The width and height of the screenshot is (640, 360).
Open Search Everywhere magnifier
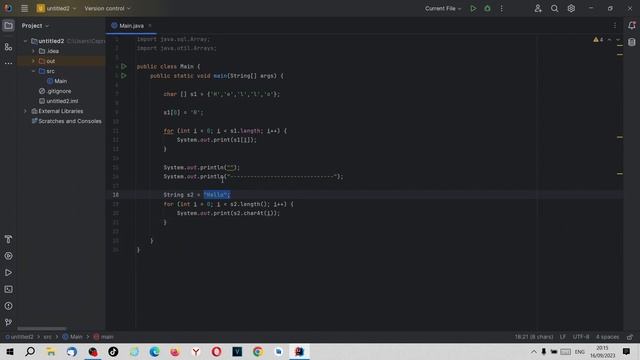[x=554, y=8]
